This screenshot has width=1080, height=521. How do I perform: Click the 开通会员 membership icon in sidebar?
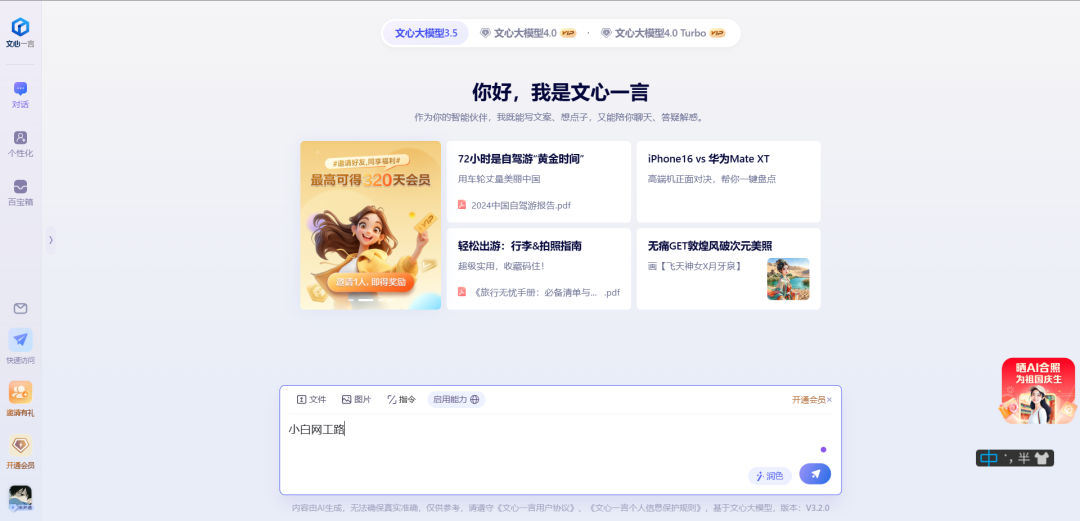coord(20,445)
